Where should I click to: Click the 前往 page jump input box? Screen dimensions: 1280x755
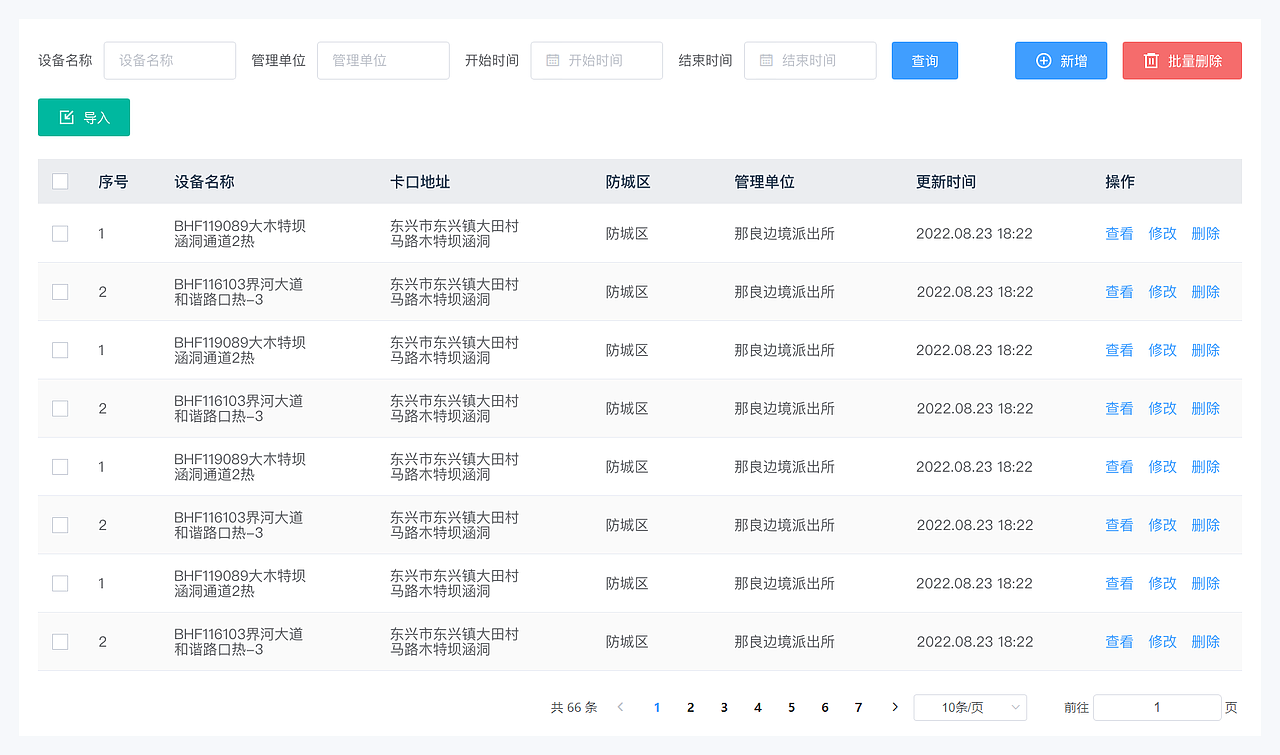click(x=1157, y=707)
